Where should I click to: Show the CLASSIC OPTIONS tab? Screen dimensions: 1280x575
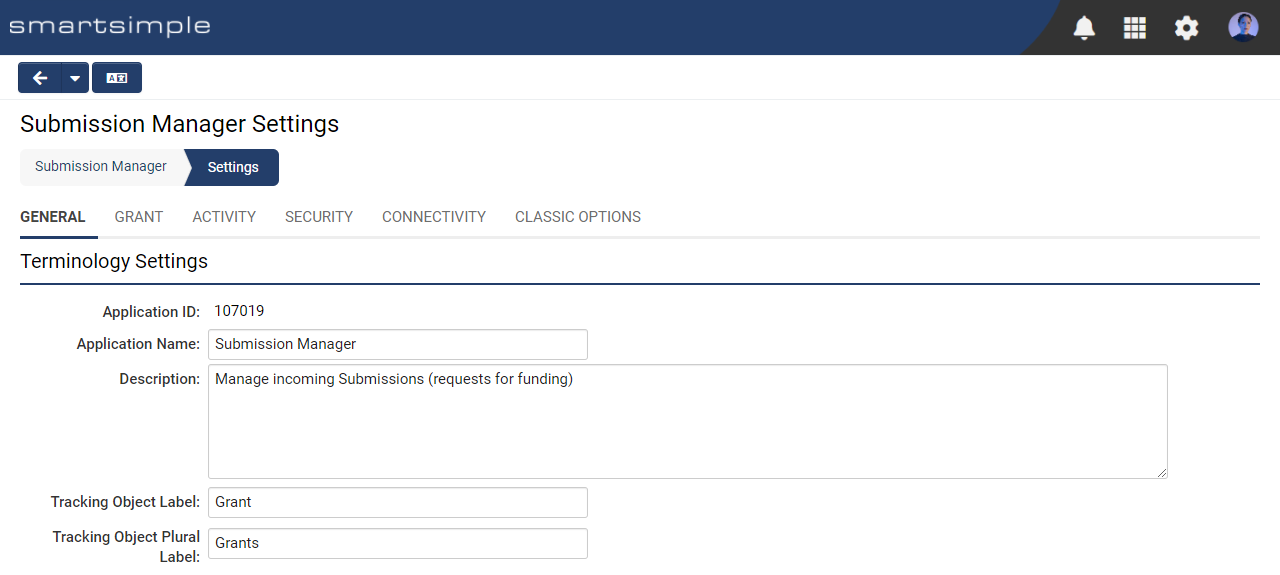[x=578, y=217]
